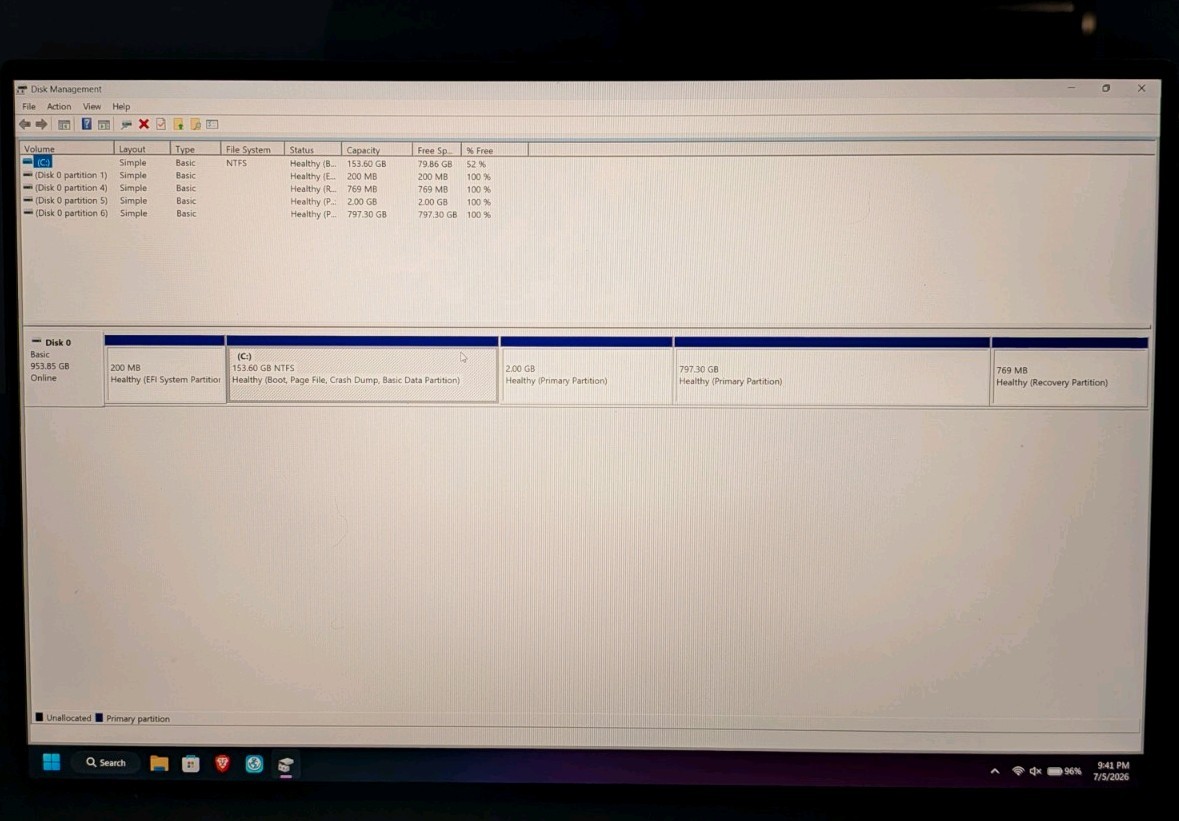This screenshot has height=821, width=1179.
Task: Click the black Unallocated legend swatch
Action: point(39,717)
